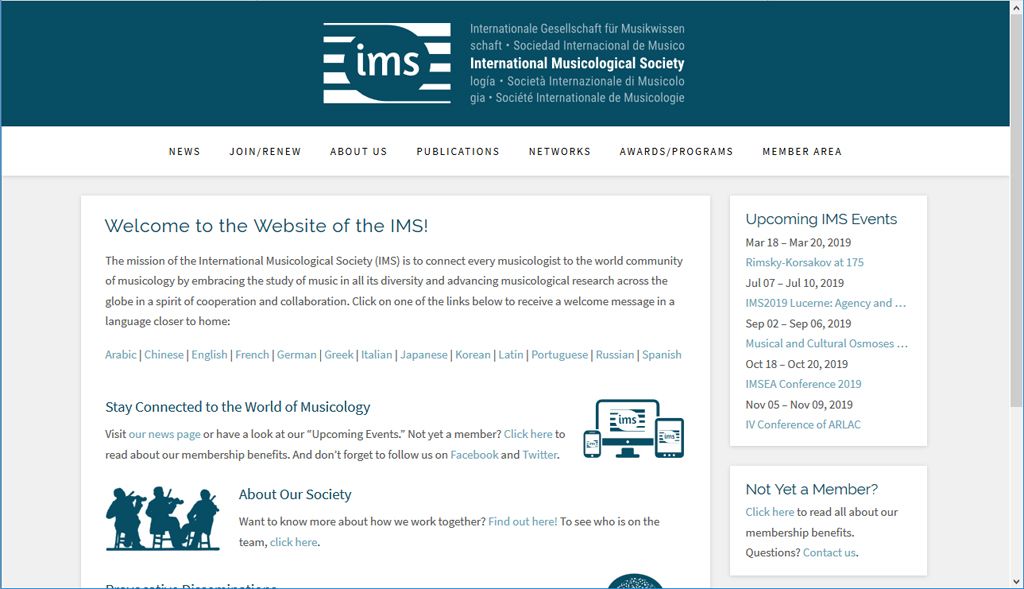
Task: Click the 'Find out here!' link
Action: point(522,522)
